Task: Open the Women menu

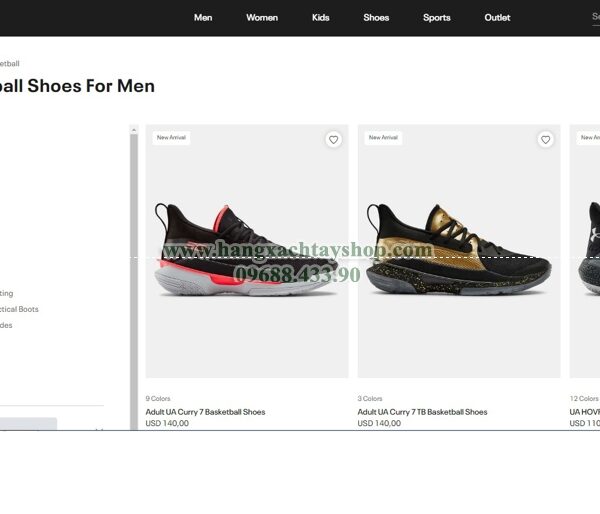Action: point(262,18)
